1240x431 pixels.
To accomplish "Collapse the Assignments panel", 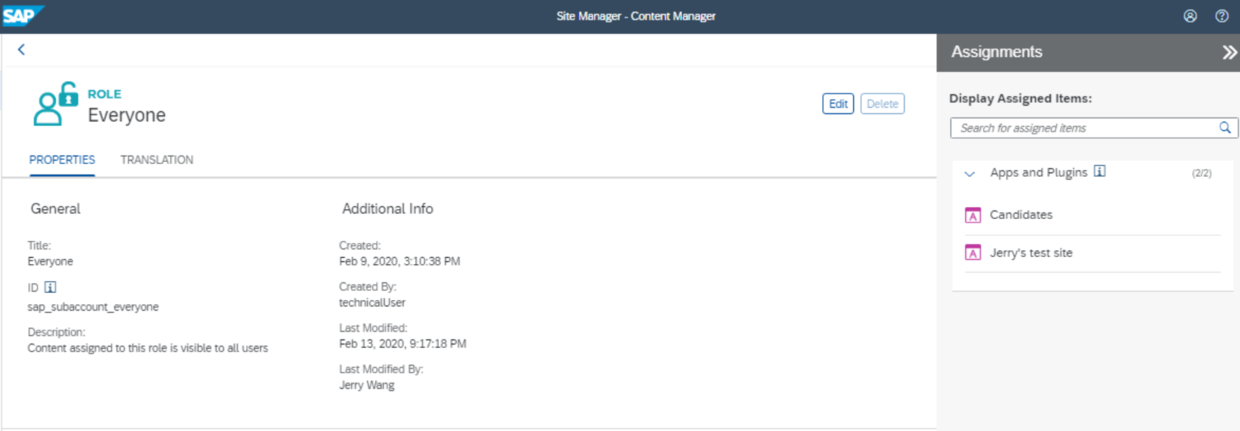I will 1229,53.
